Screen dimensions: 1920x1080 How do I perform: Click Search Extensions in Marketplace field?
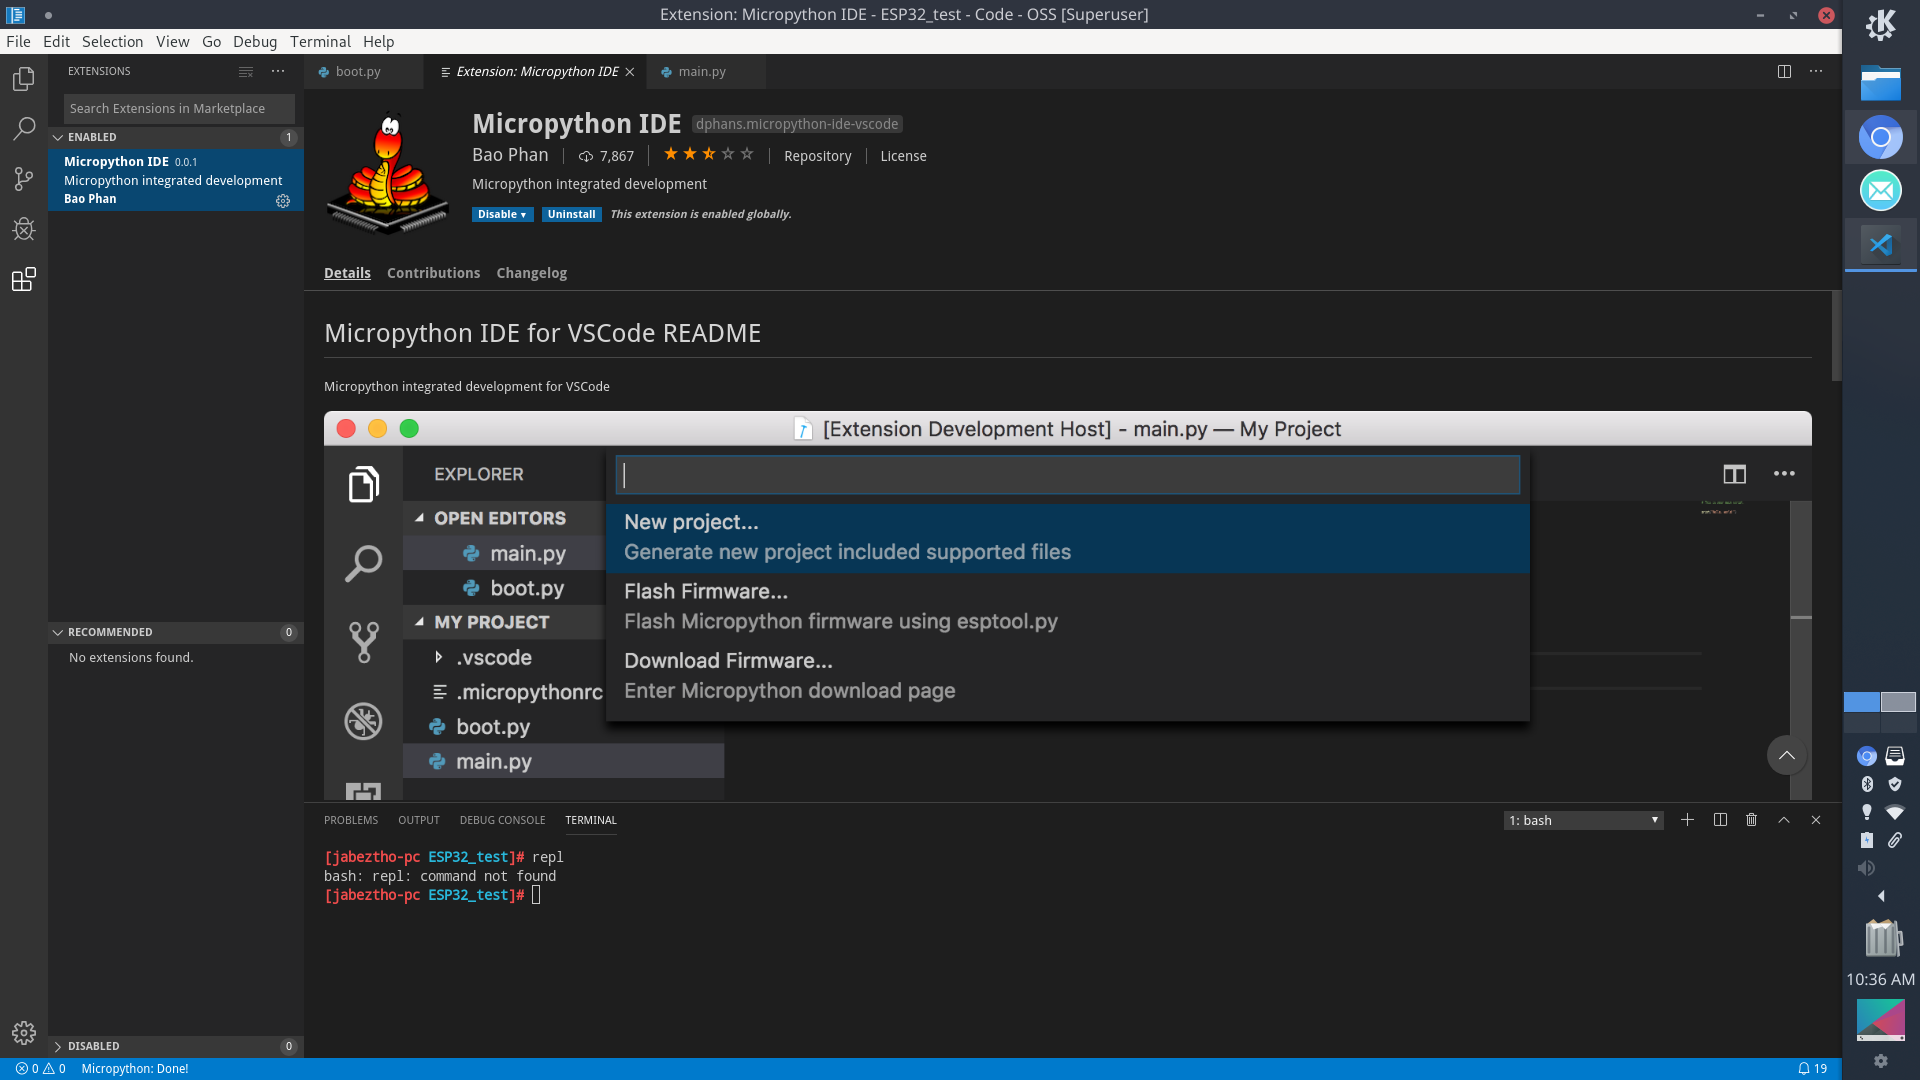pyautogui.click(x=179, y=108)
